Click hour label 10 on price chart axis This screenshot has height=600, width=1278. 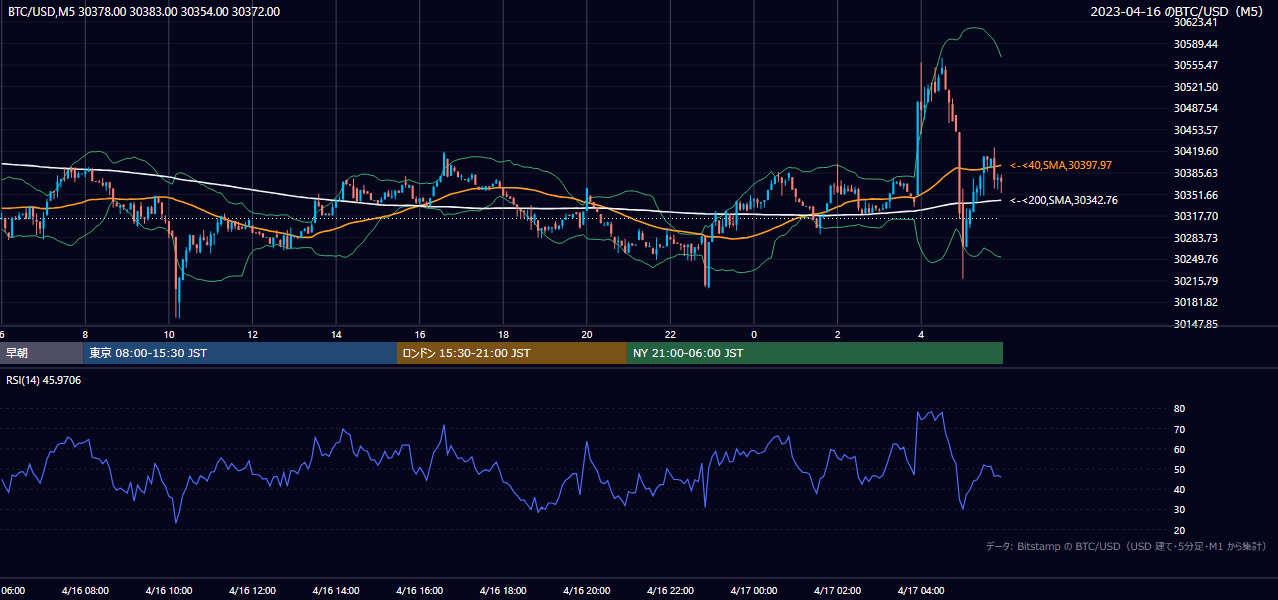(x=169, y=334)
